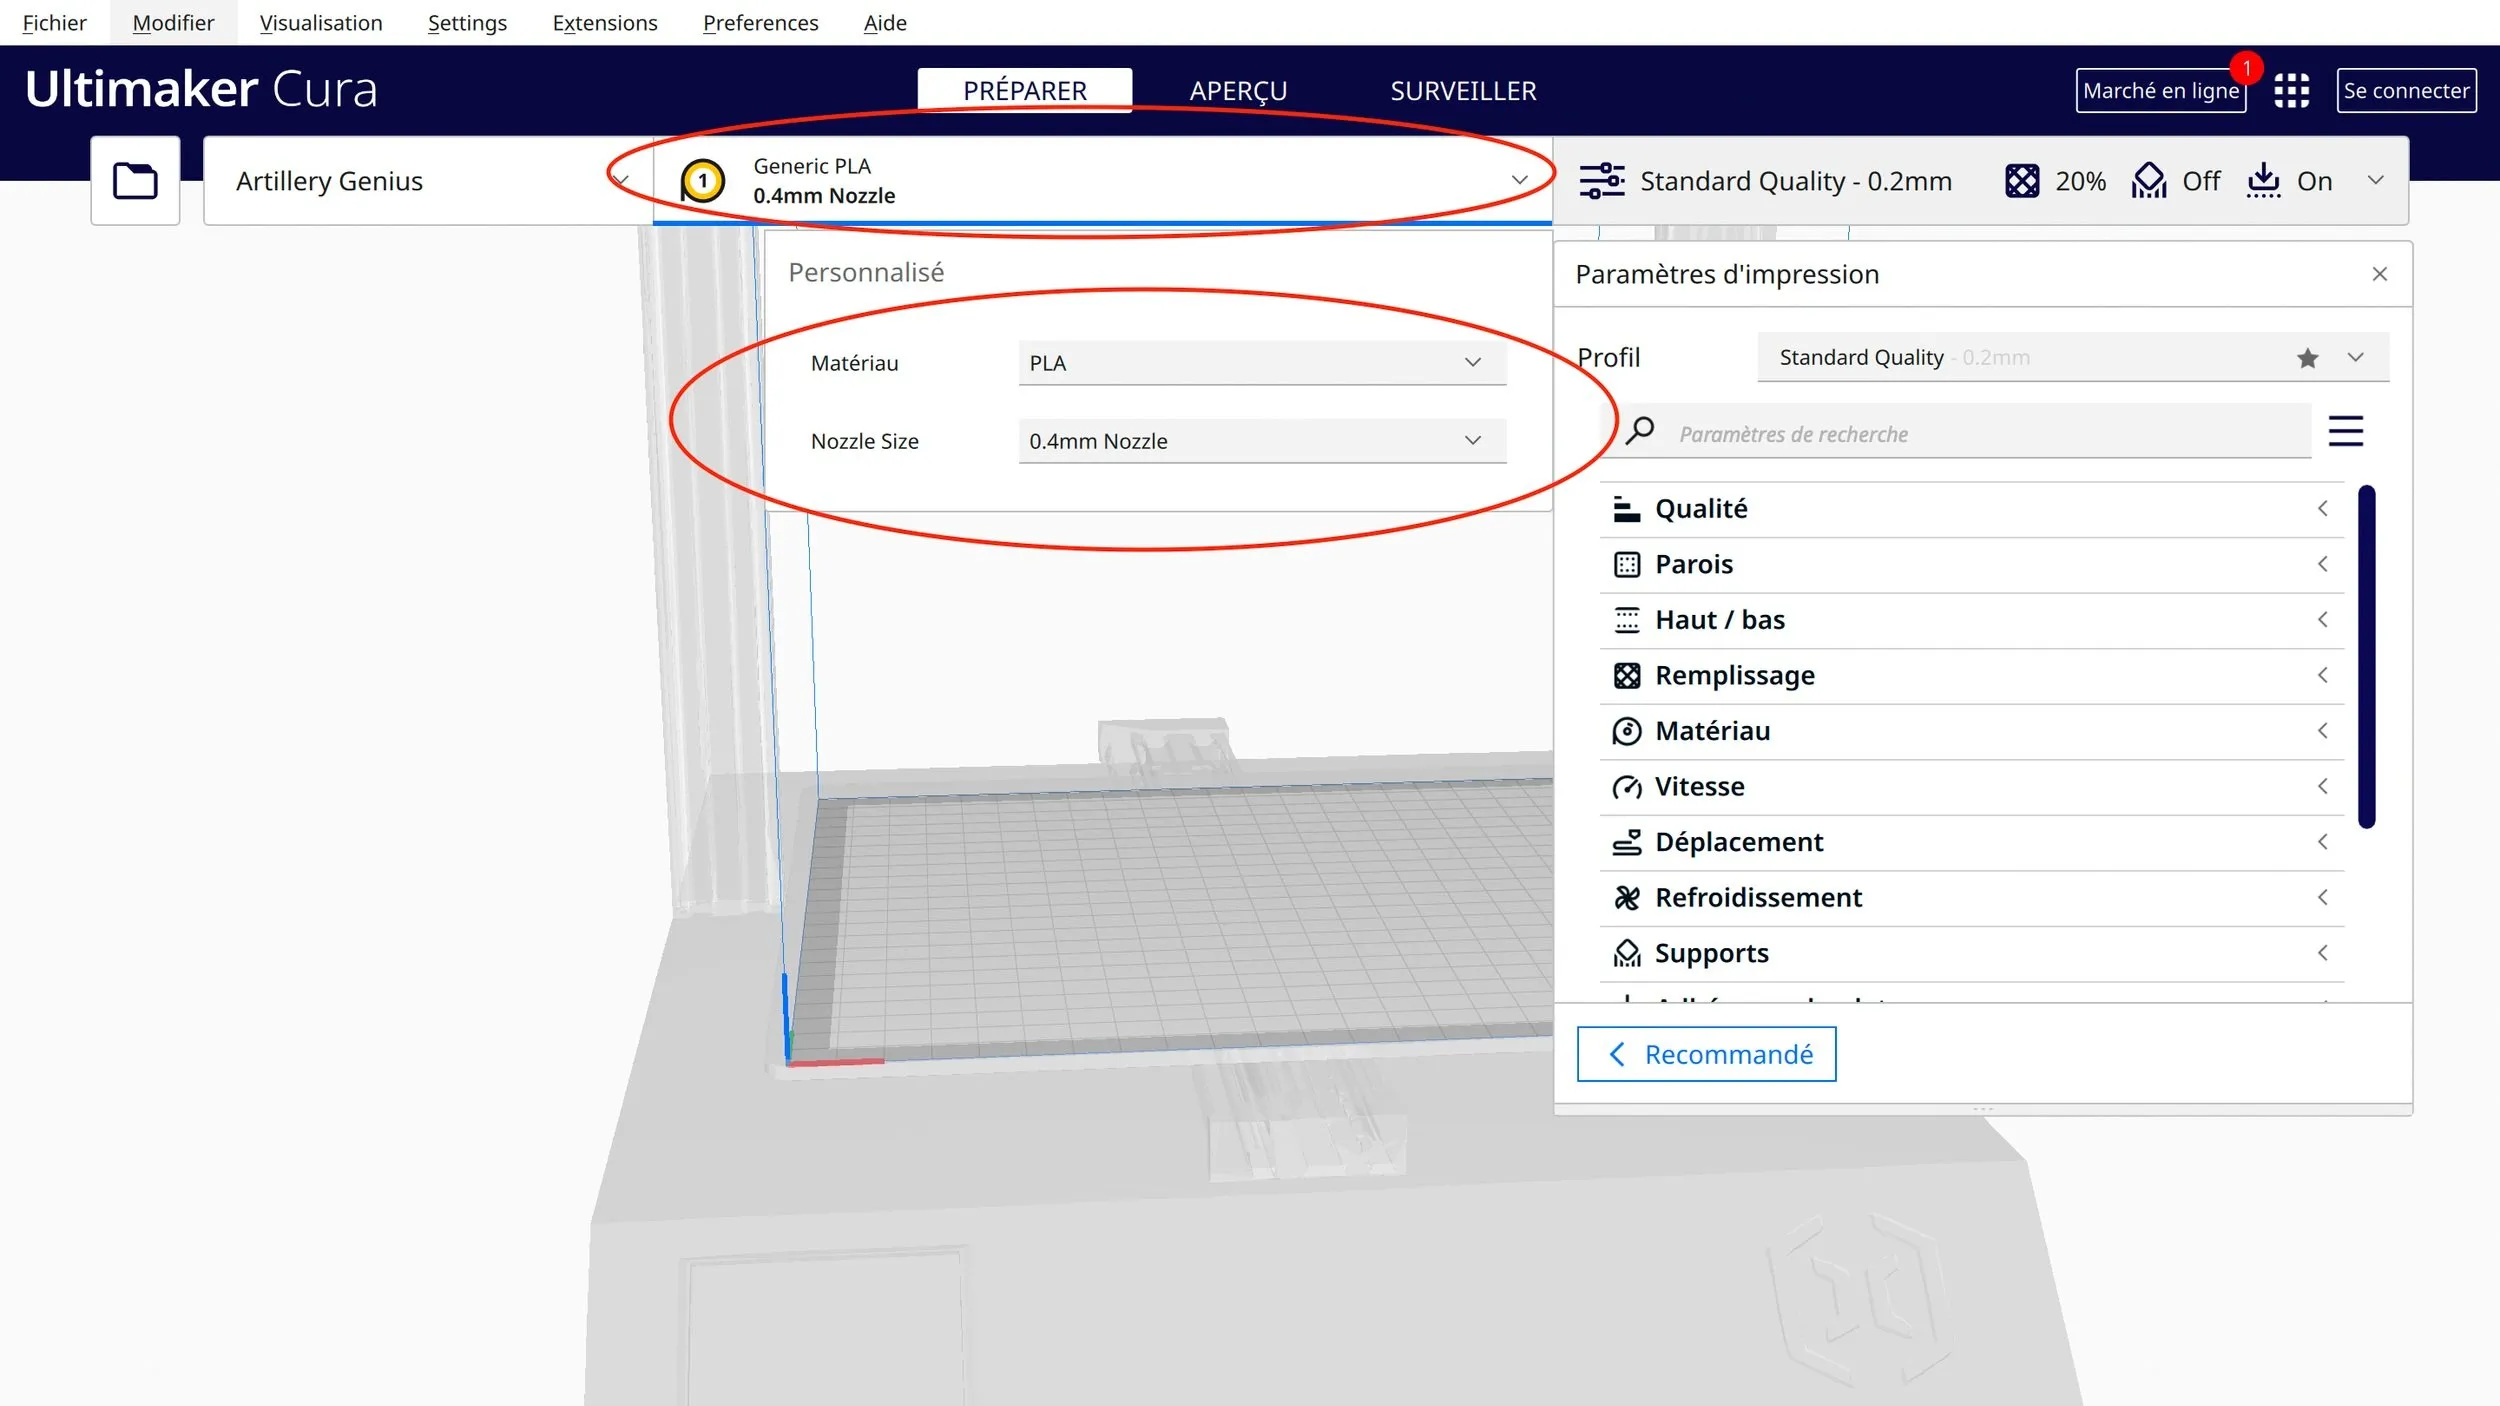This screenshot has height=1406, width=2500.
Task: Open Marché en ligne marketplace
Action: [x=2161, y=91]
